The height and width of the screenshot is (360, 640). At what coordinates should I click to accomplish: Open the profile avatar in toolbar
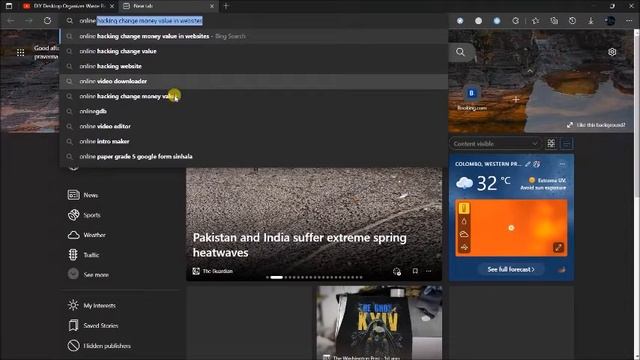610,21
